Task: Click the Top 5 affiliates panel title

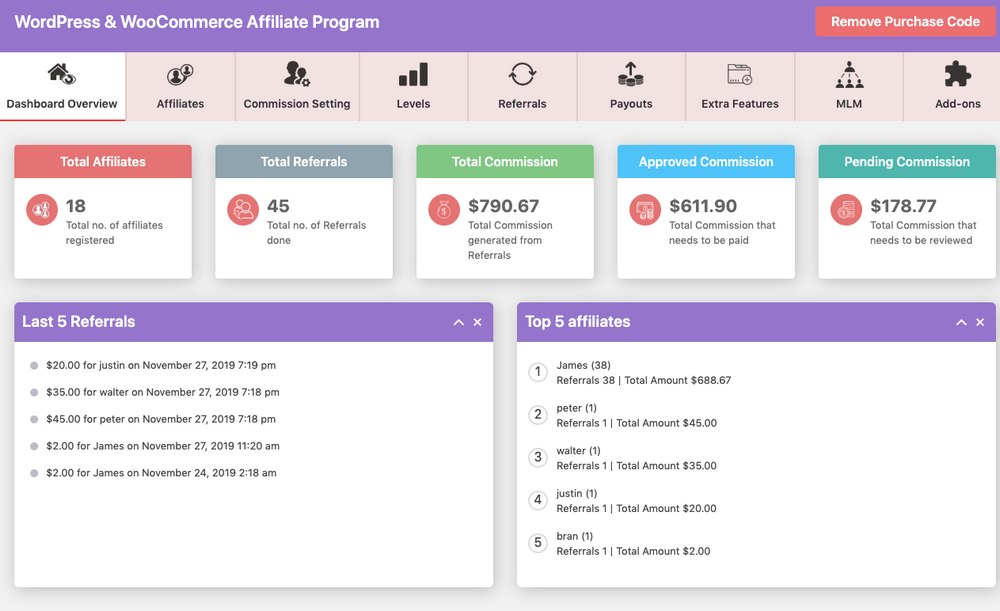Action: coord(578,321)
